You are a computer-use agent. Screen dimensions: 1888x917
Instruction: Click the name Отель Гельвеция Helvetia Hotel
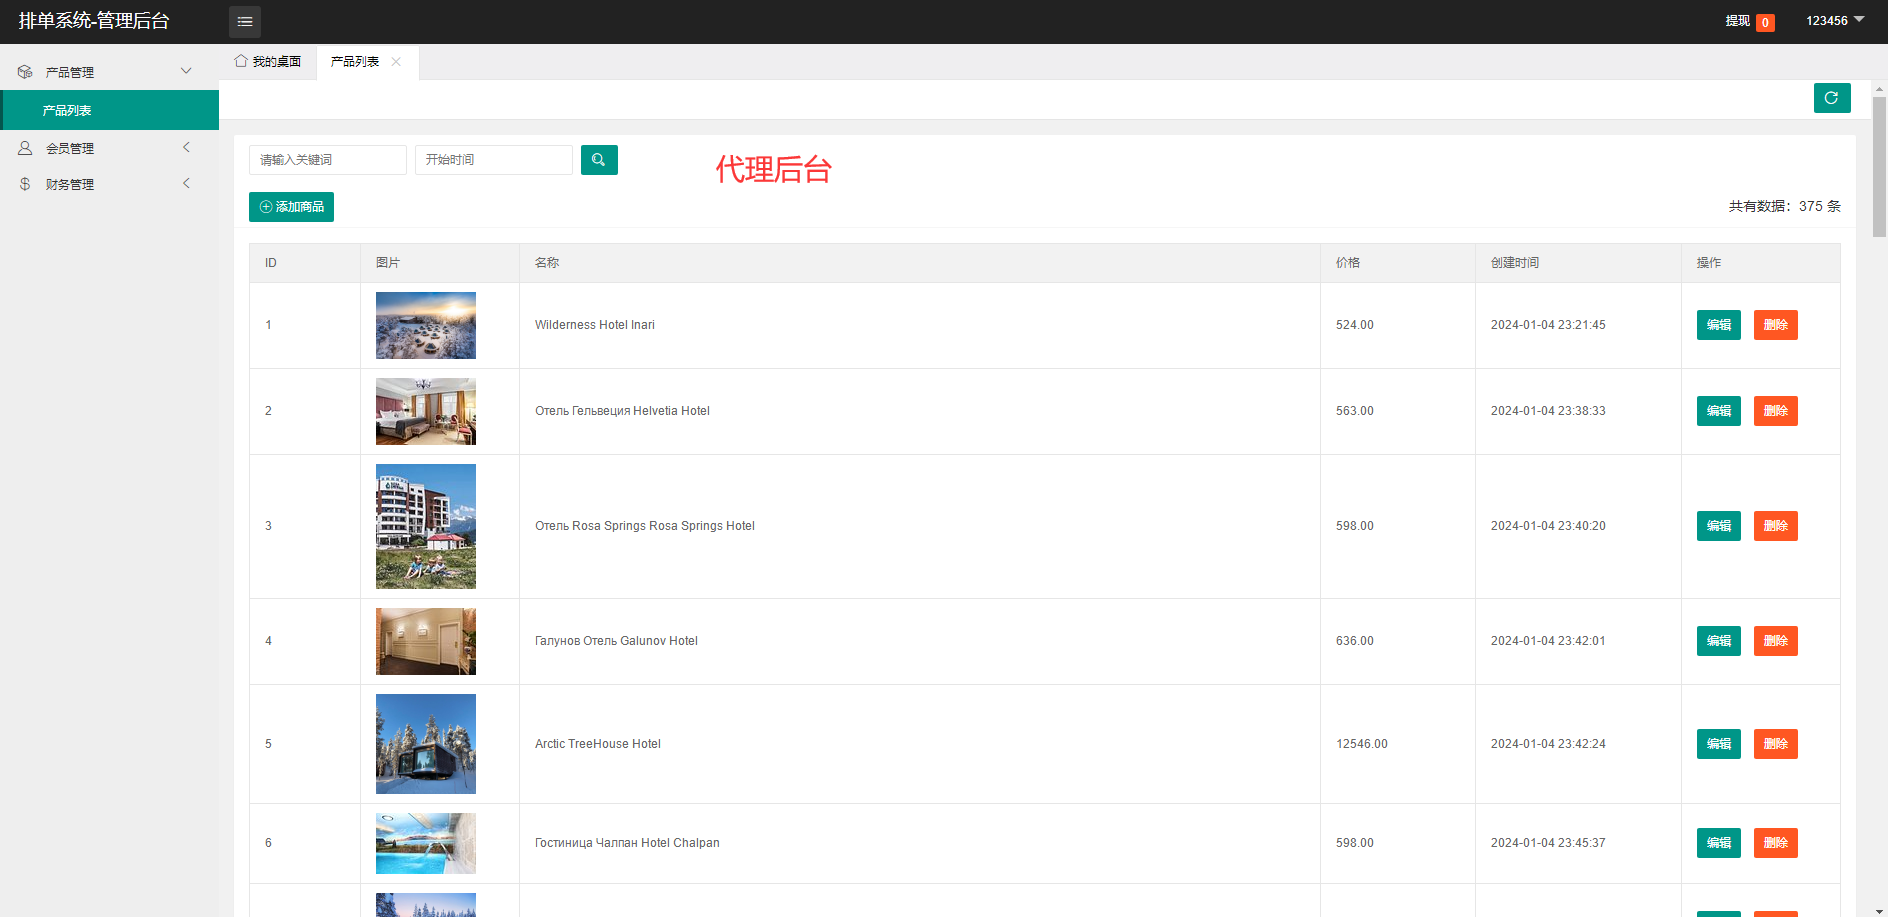click(622, 411)
